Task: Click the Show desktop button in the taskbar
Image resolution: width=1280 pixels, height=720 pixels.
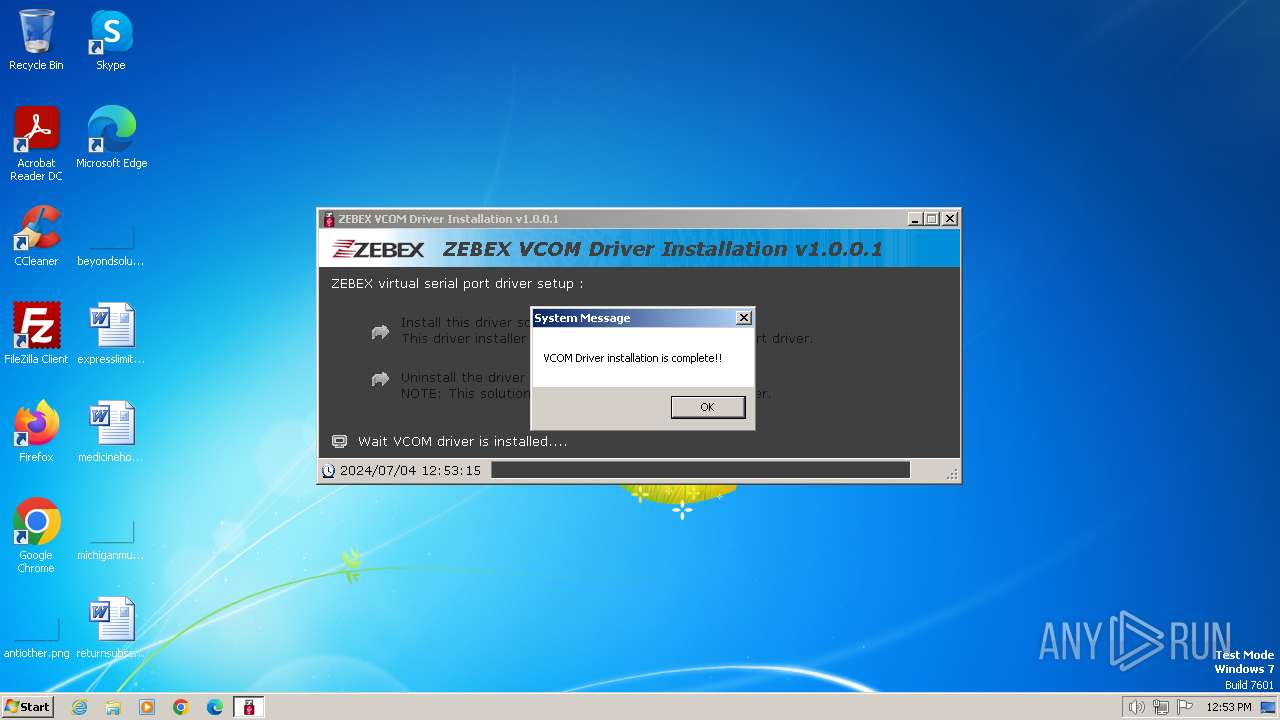Action: click(x=1269, y=707)
